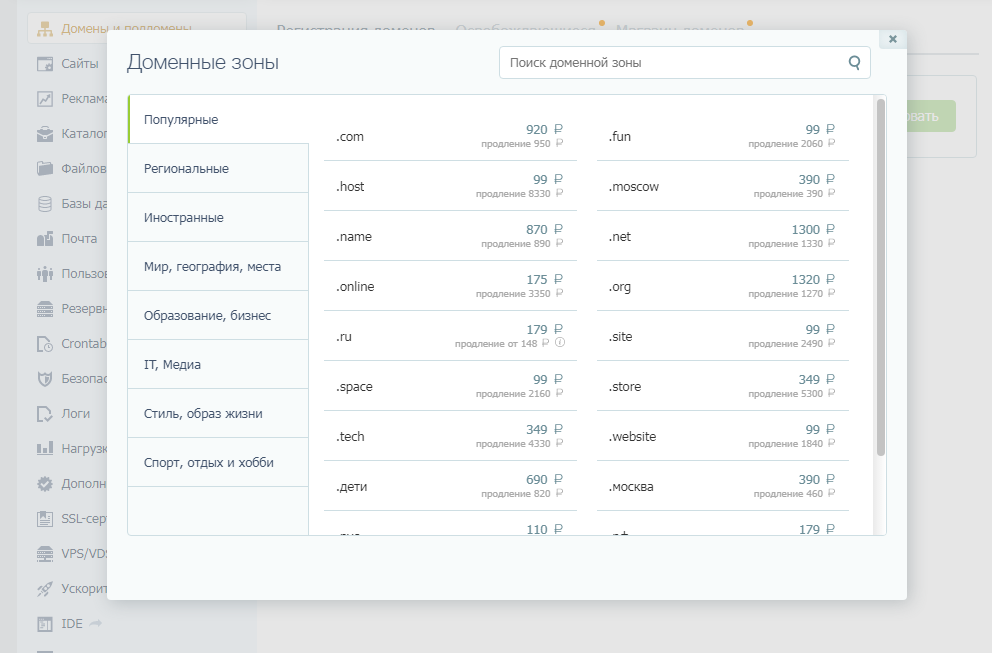992x653 pixels.
Task: Click the Почта mailbox icon in the sidebar
Action: pos(45,239)
